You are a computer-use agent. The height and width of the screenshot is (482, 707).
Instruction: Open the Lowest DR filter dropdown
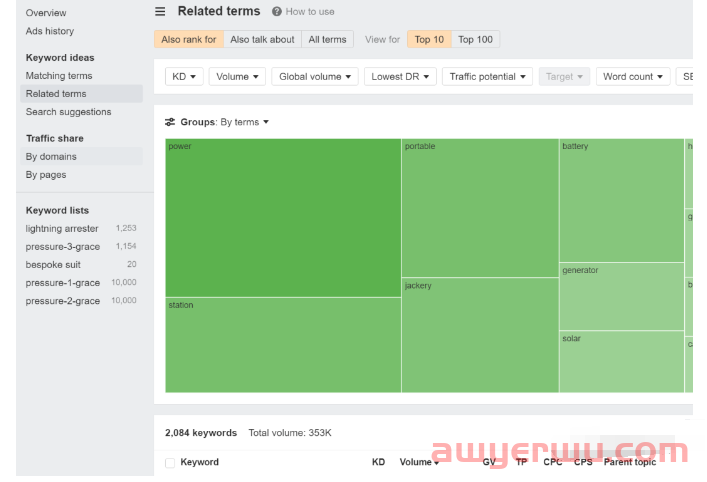(400, 77)
